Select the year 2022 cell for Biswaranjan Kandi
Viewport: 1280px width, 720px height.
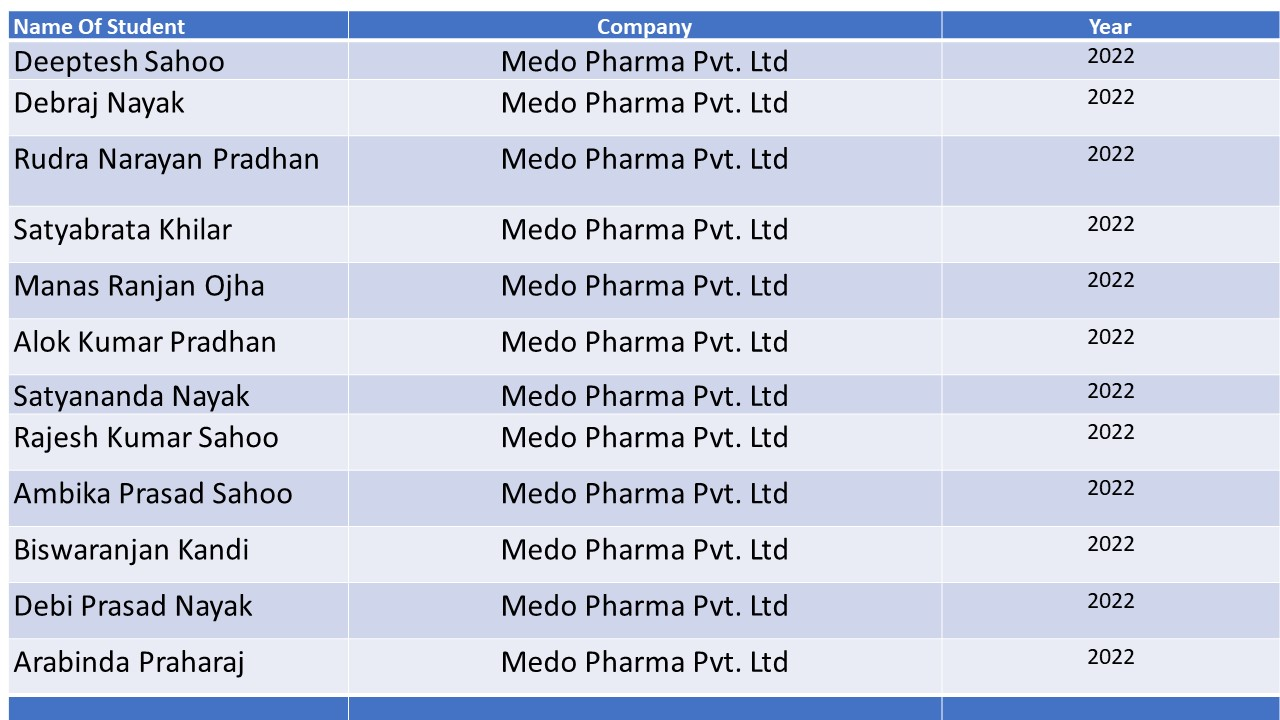coord(1110,554)
